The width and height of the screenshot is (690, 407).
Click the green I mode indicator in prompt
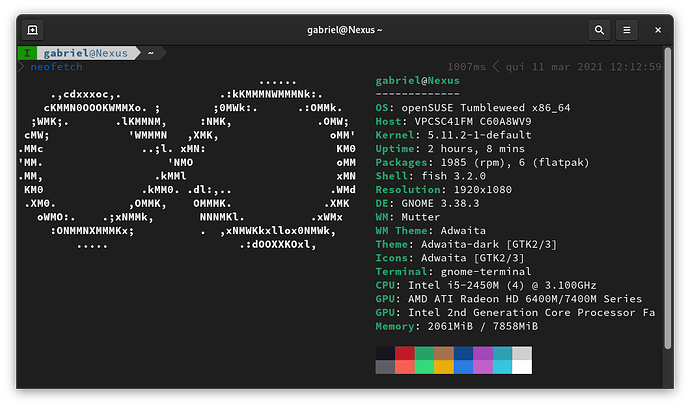(x=27, y=53)
